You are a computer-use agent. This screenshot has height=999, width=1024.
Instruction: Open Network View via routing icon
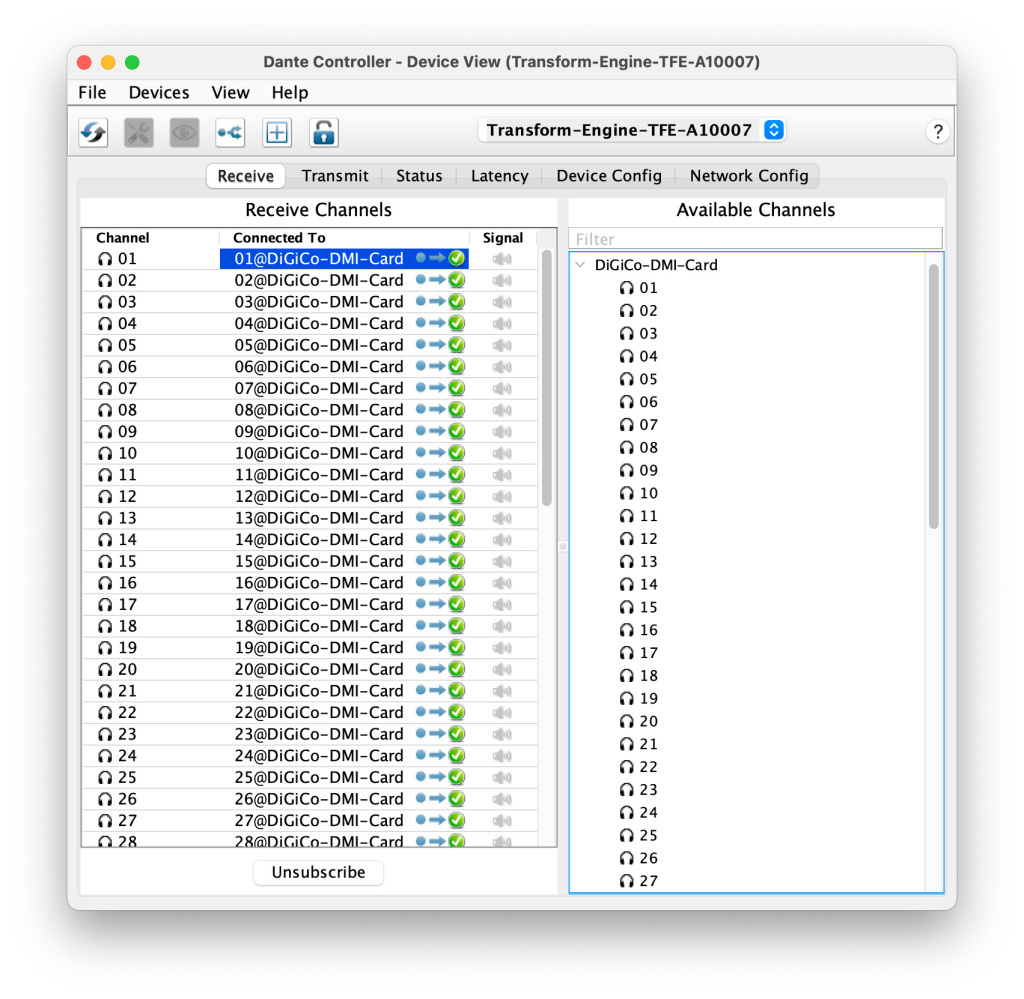(231, 133)
